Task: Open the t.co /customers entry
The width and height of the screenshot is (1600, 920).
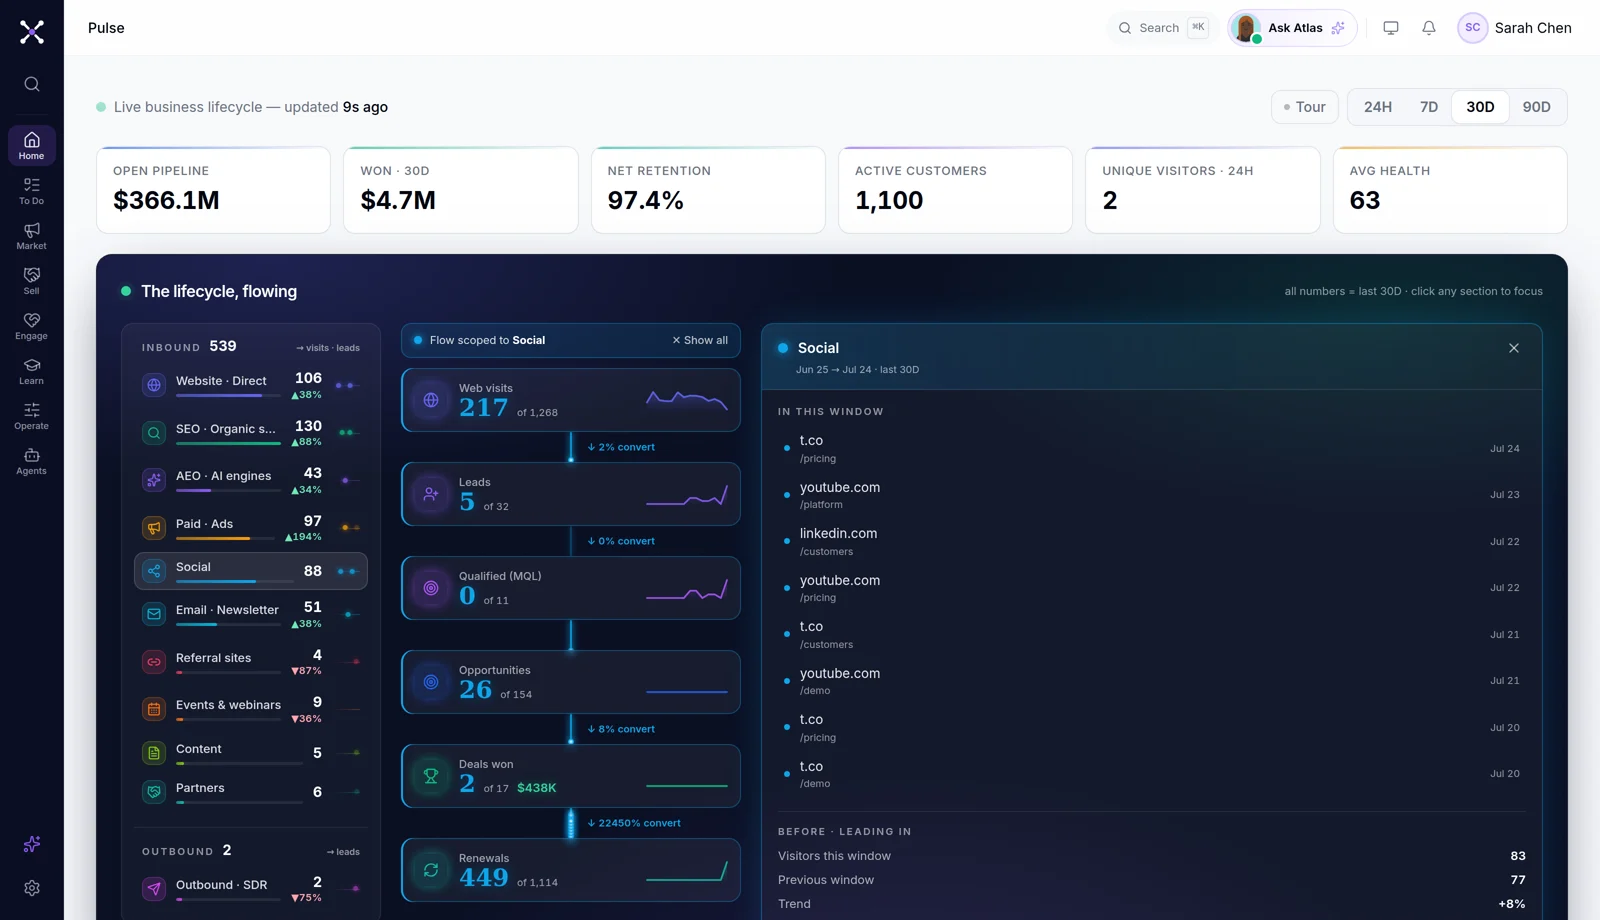Action: [1152, 635]
